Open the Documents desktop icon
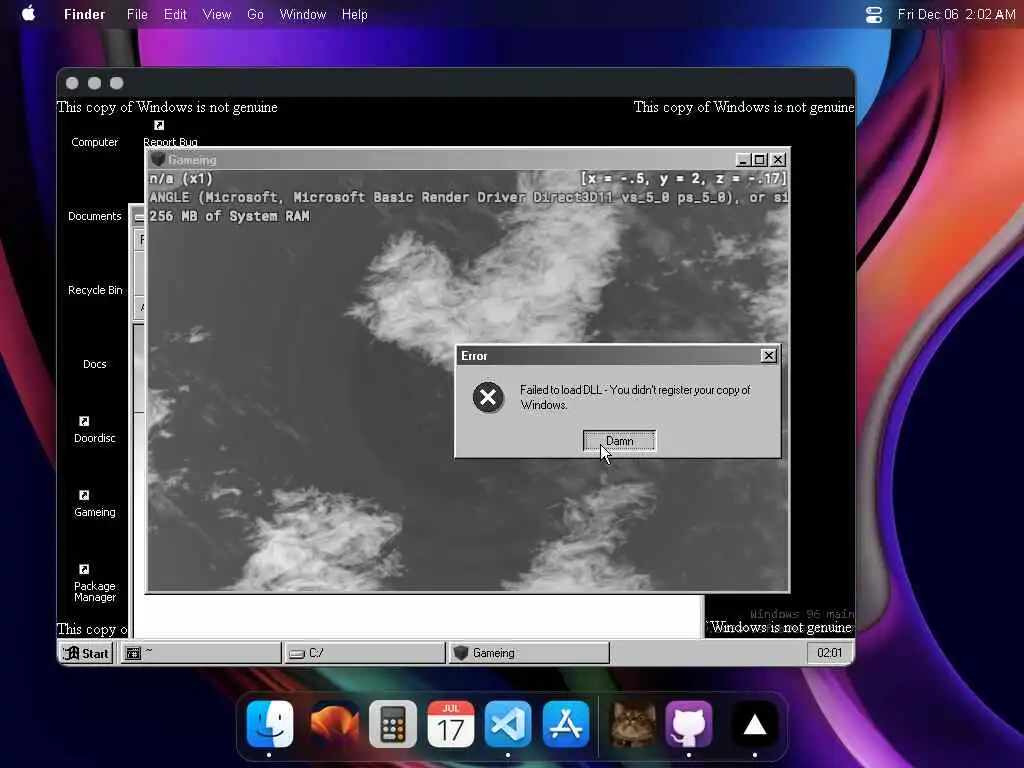Viewport: 1024px width, 768px height. (95, 216)
